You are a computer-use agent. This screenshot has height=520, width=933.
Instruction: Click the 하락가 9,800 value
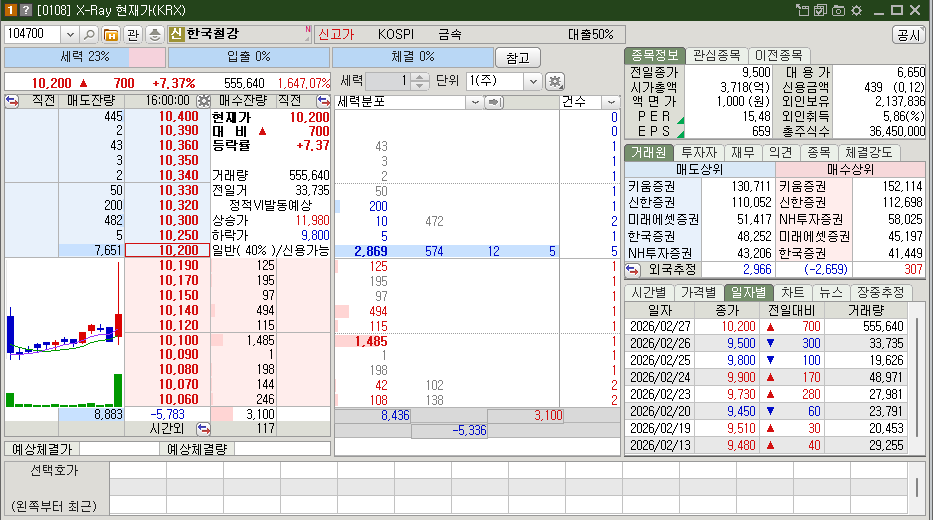315,236
